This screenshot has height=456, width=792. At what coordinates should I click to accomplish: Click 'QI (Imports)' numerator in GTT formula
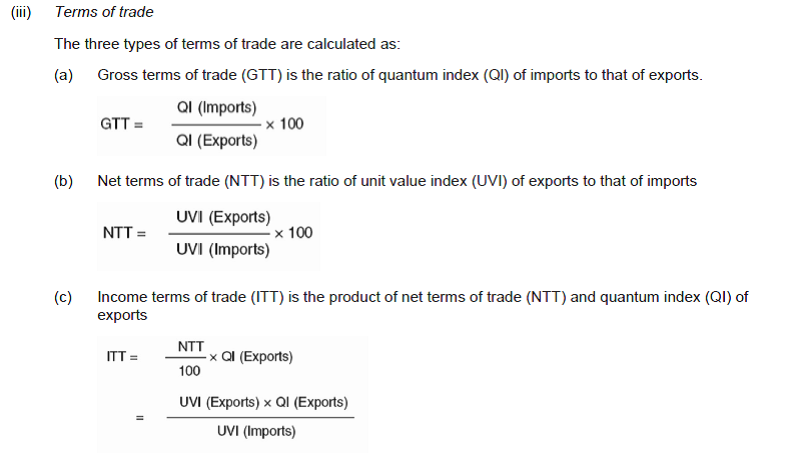[216, 108]
